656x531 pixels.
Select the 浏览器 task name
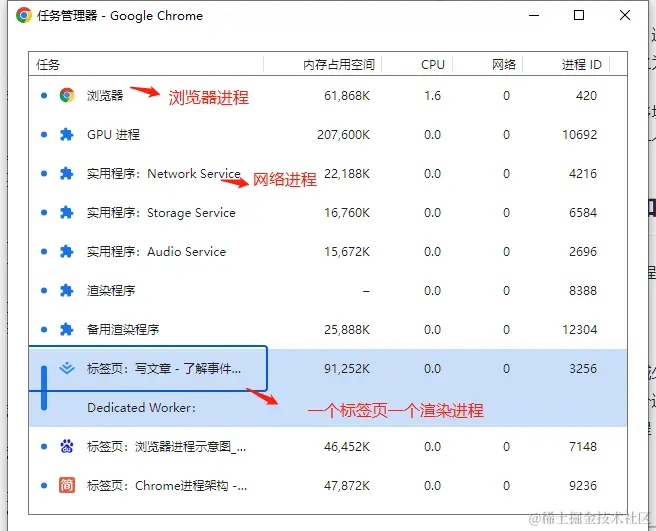tap(105, 96)
